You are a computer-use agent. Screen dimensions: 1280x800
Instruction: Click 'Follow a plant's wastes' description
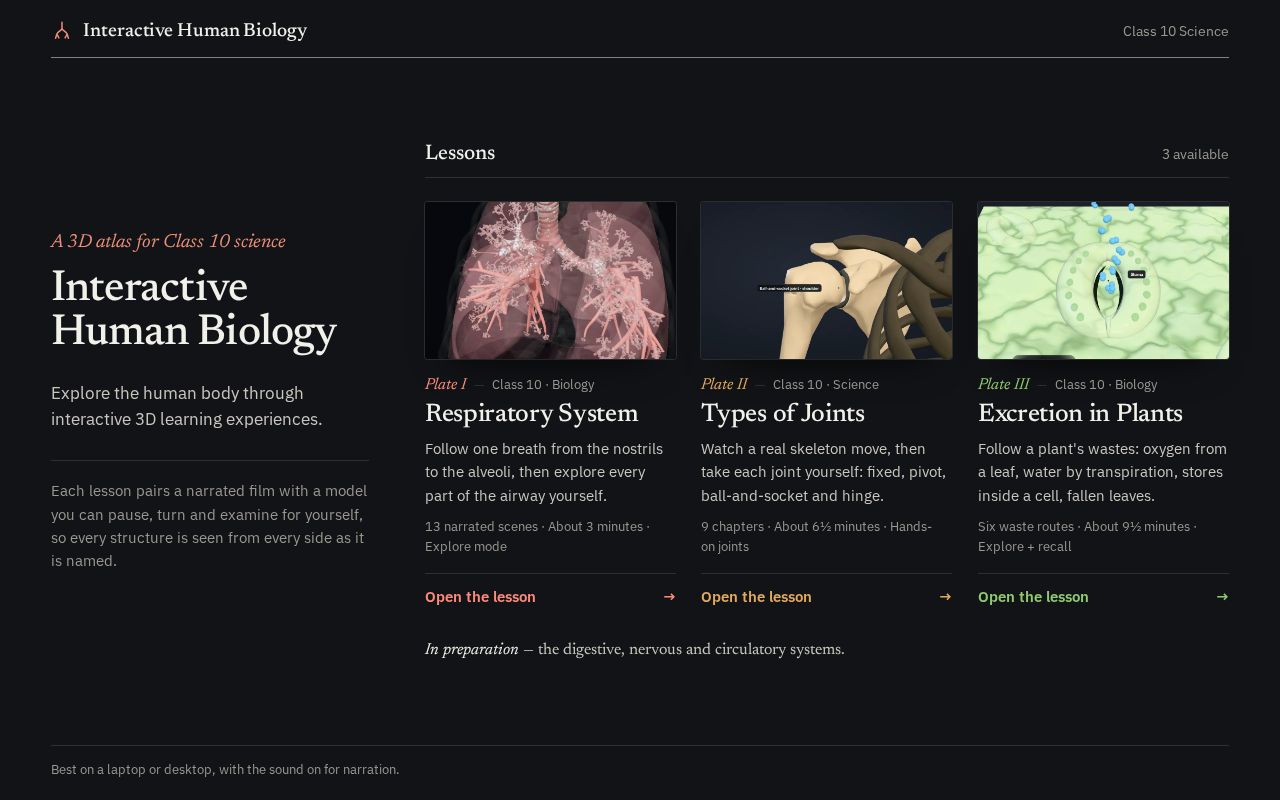(x=1102, y=472)
